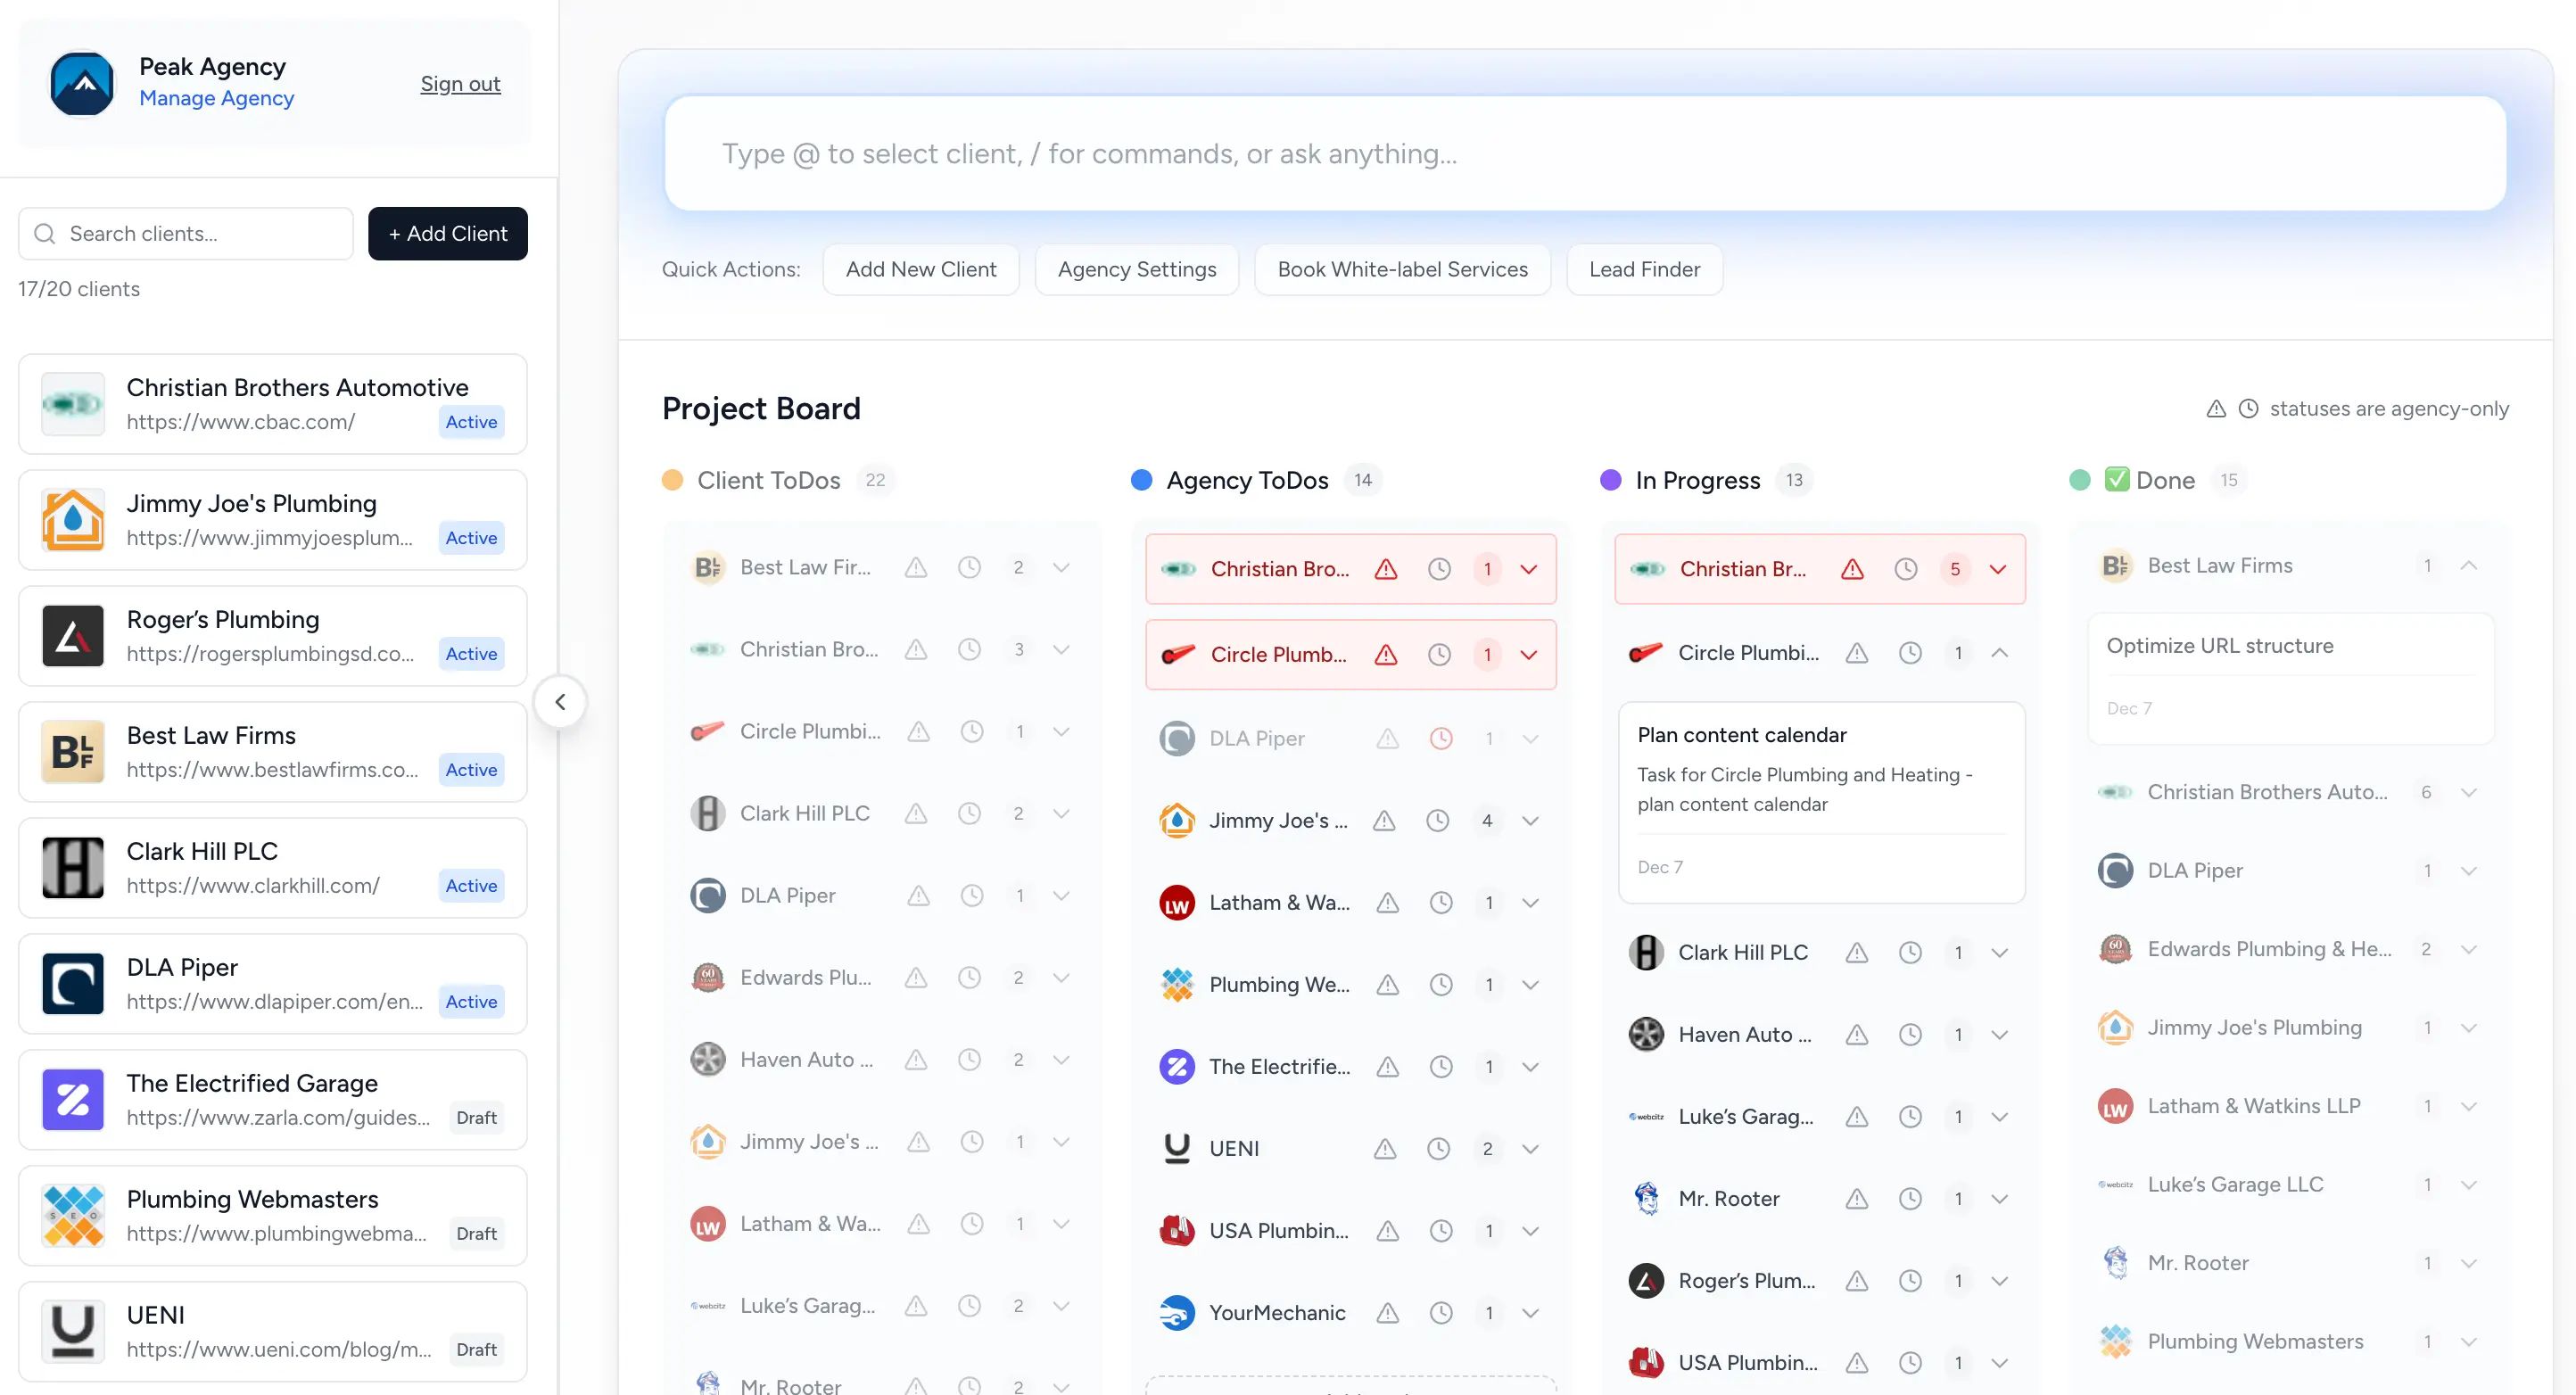
Task: Click the warning icon on Christian Bro... Agency ToDos row
Action: click(x=1386, y=569)
